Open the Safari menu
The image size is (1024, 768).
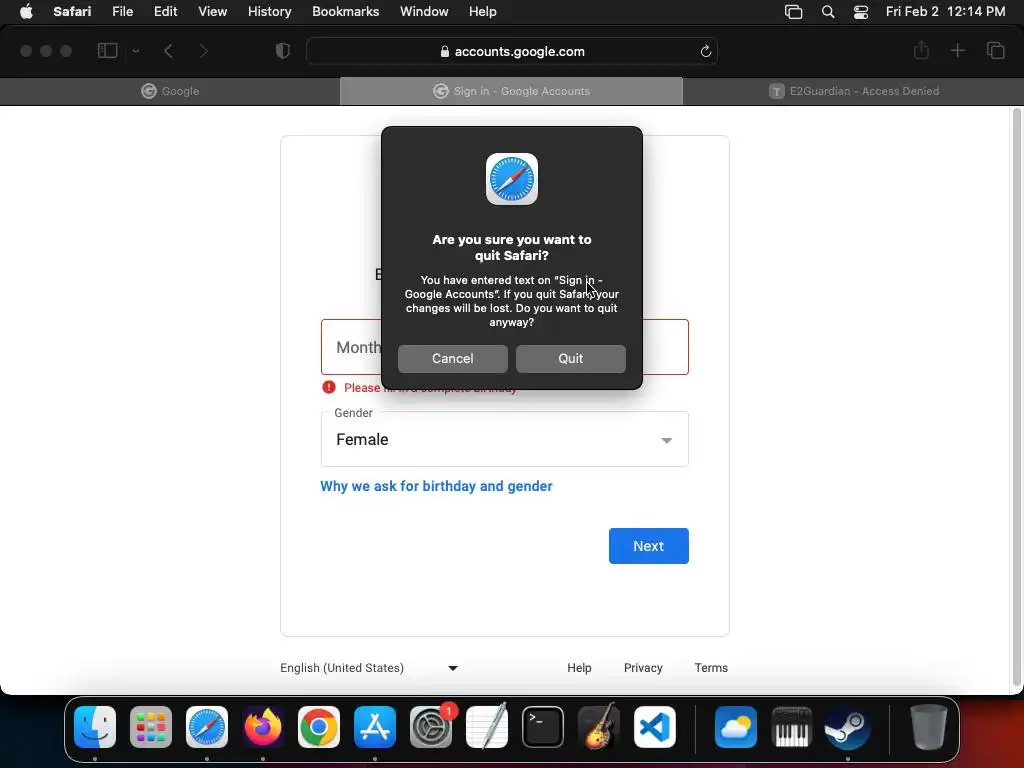(x=72, y=11)
